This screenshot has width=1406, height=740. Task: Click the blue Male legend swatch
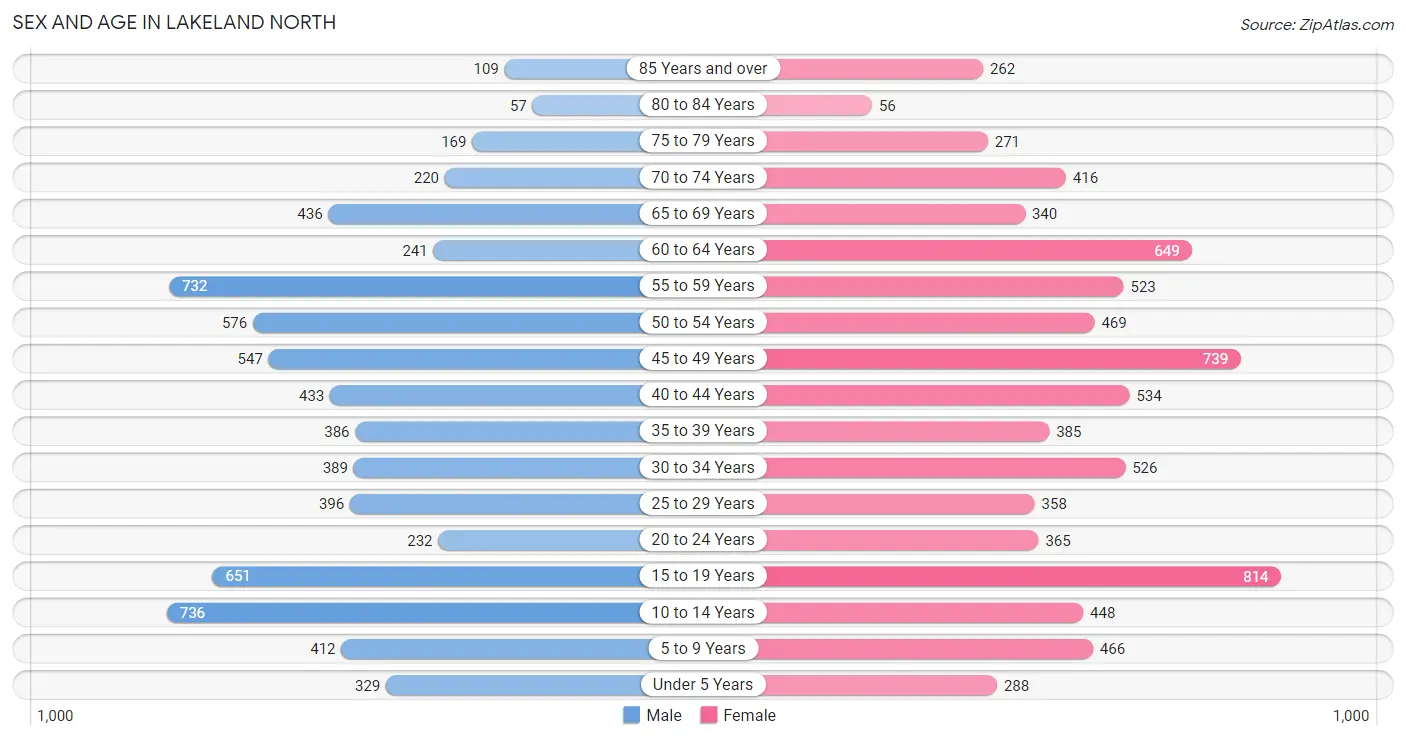coord(631,715)
